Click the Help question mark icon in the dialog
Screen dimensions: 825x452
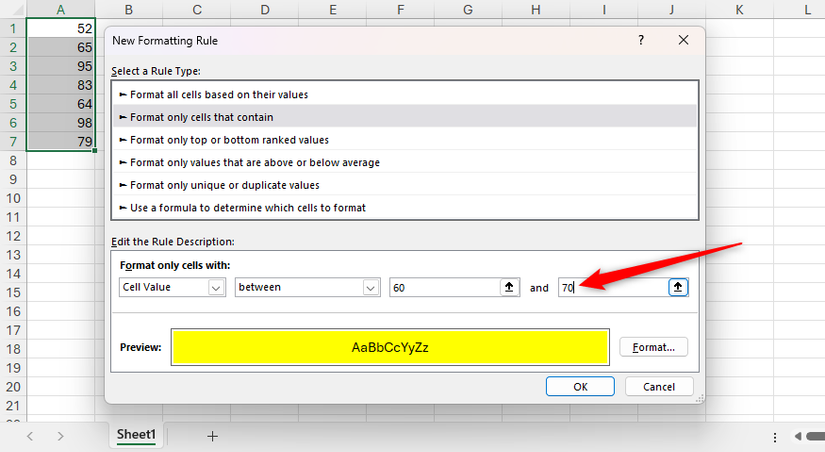point(640,41)
